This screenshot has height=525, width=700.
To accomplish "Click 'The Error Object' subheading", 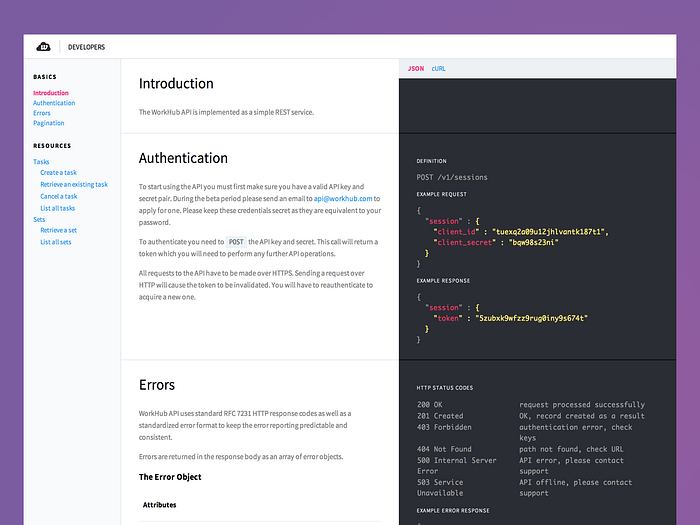I will click(170, 477).
